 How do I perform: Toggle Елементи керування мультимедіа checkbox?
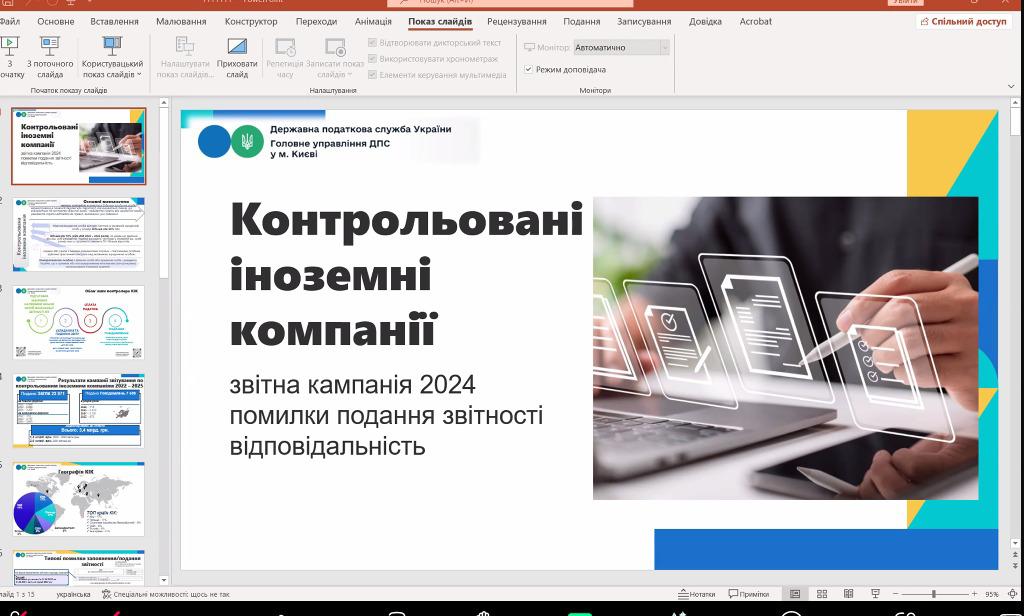(x=373, y=75)
